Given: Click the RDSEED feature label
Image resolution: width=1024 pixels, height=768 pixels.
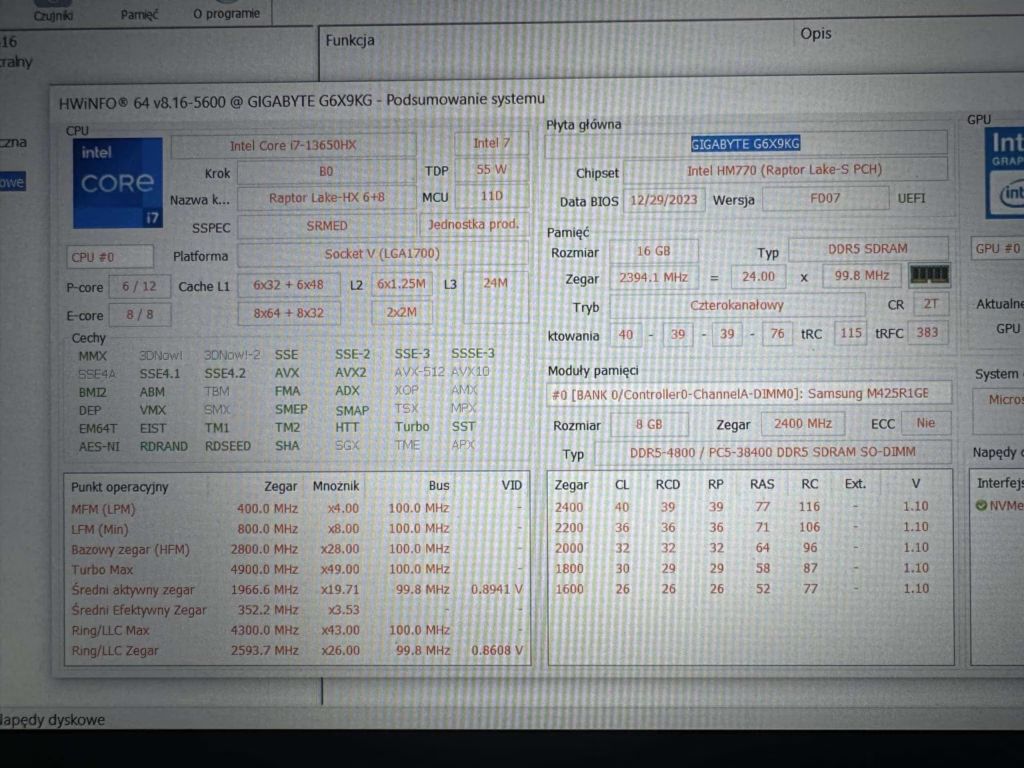Looking at the screenshot, I should (x=227, y=446).
